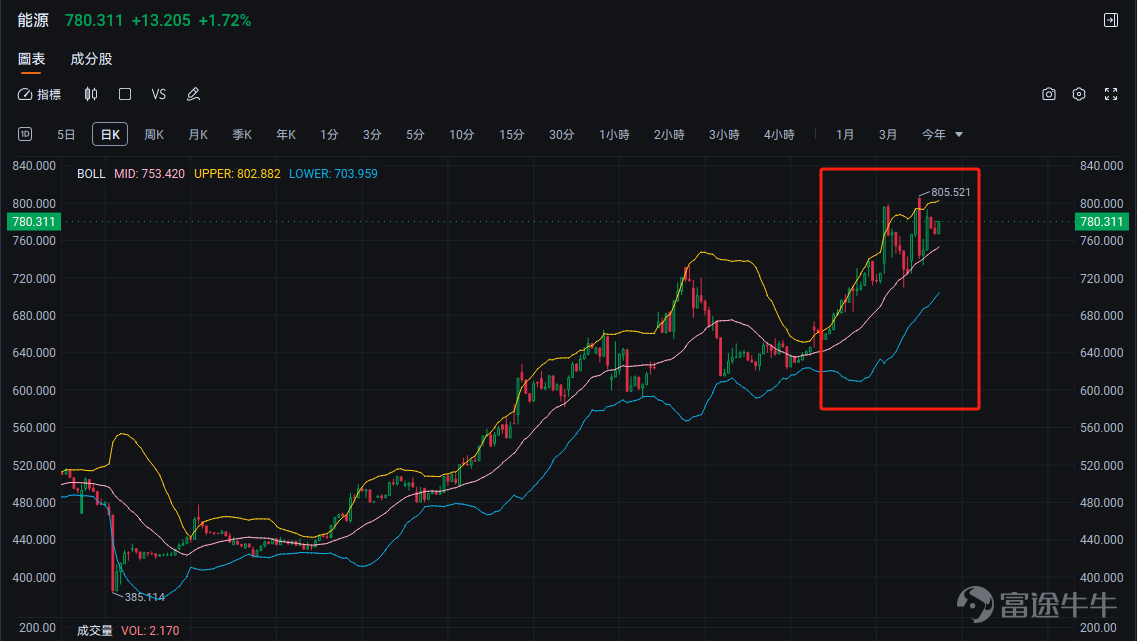The height and width of the screenshot is (641, 1137).
Task: Select the 月K timeframe
Action: [x=198, y=135]
